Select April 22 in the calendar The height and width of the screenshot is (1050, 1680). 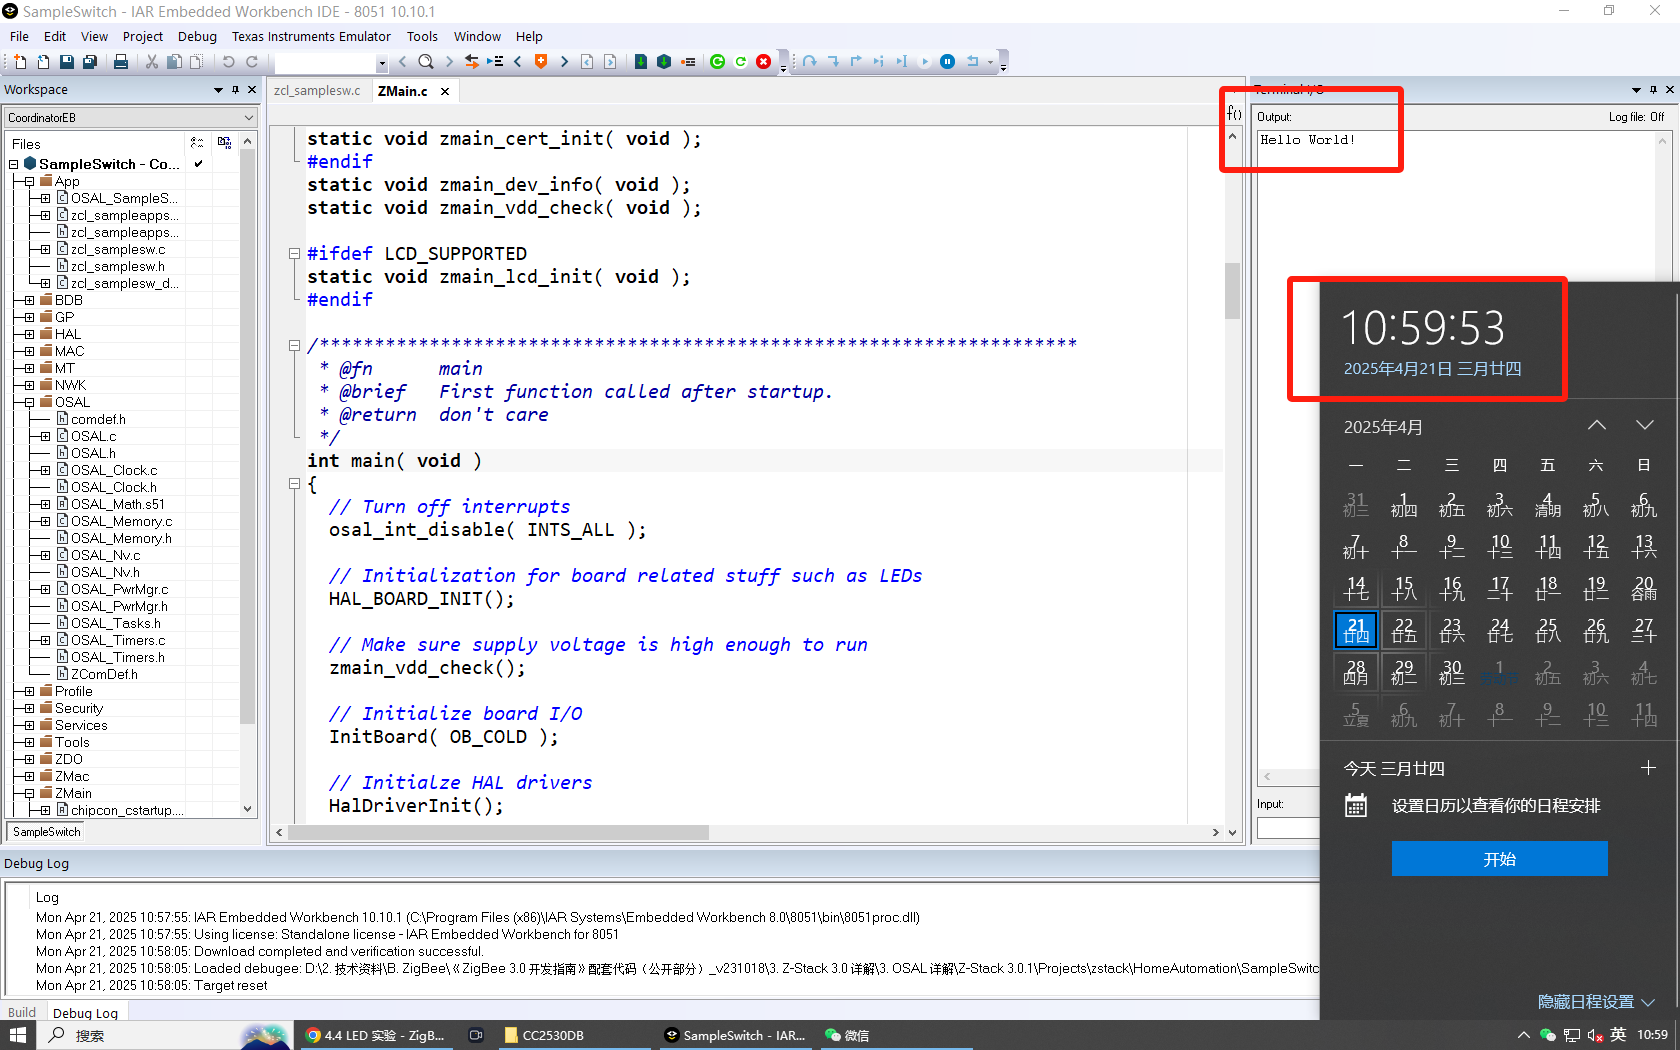coord(1403,630)
